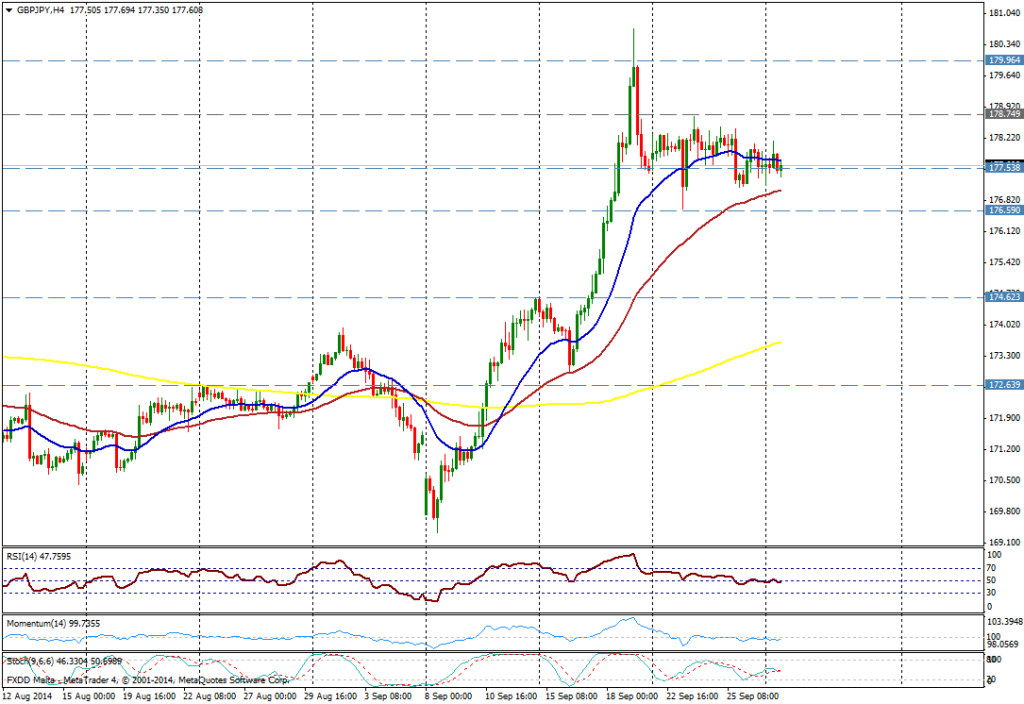
Task: Select the 179.964 price level label
Action: coord(1004,60)
